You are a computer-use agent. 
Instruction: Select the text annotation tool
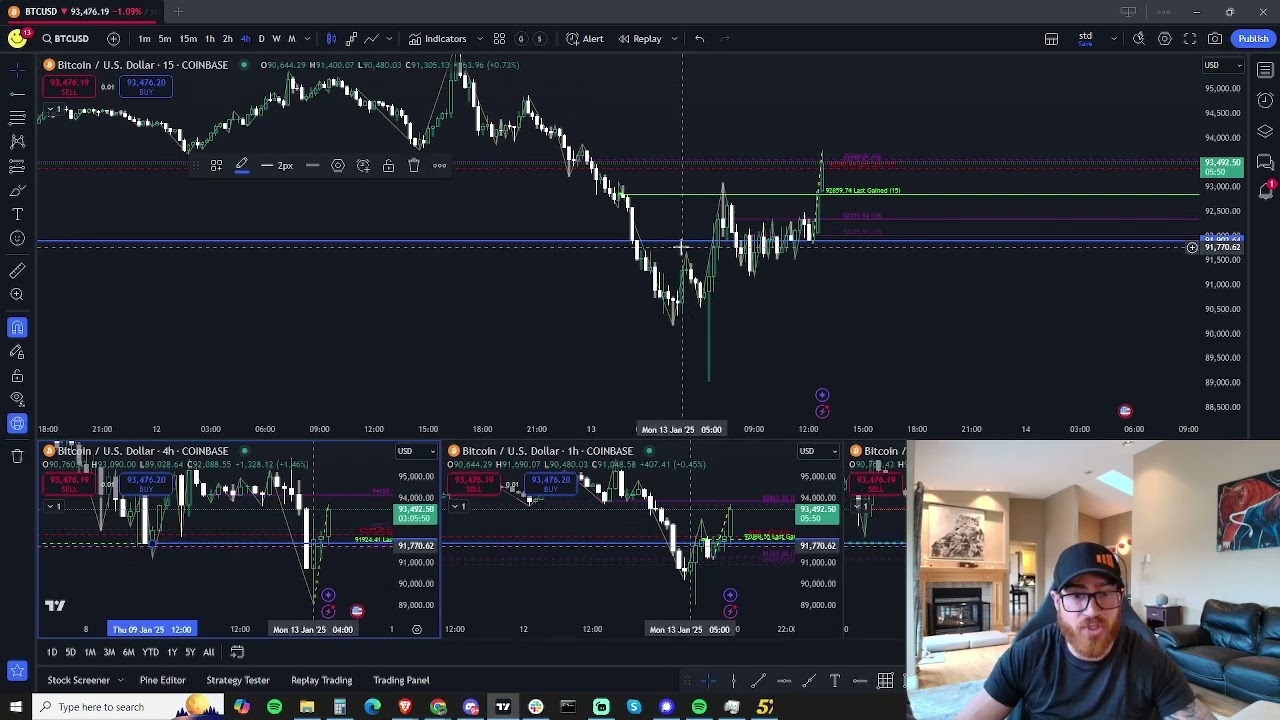(x=17, y=214)
